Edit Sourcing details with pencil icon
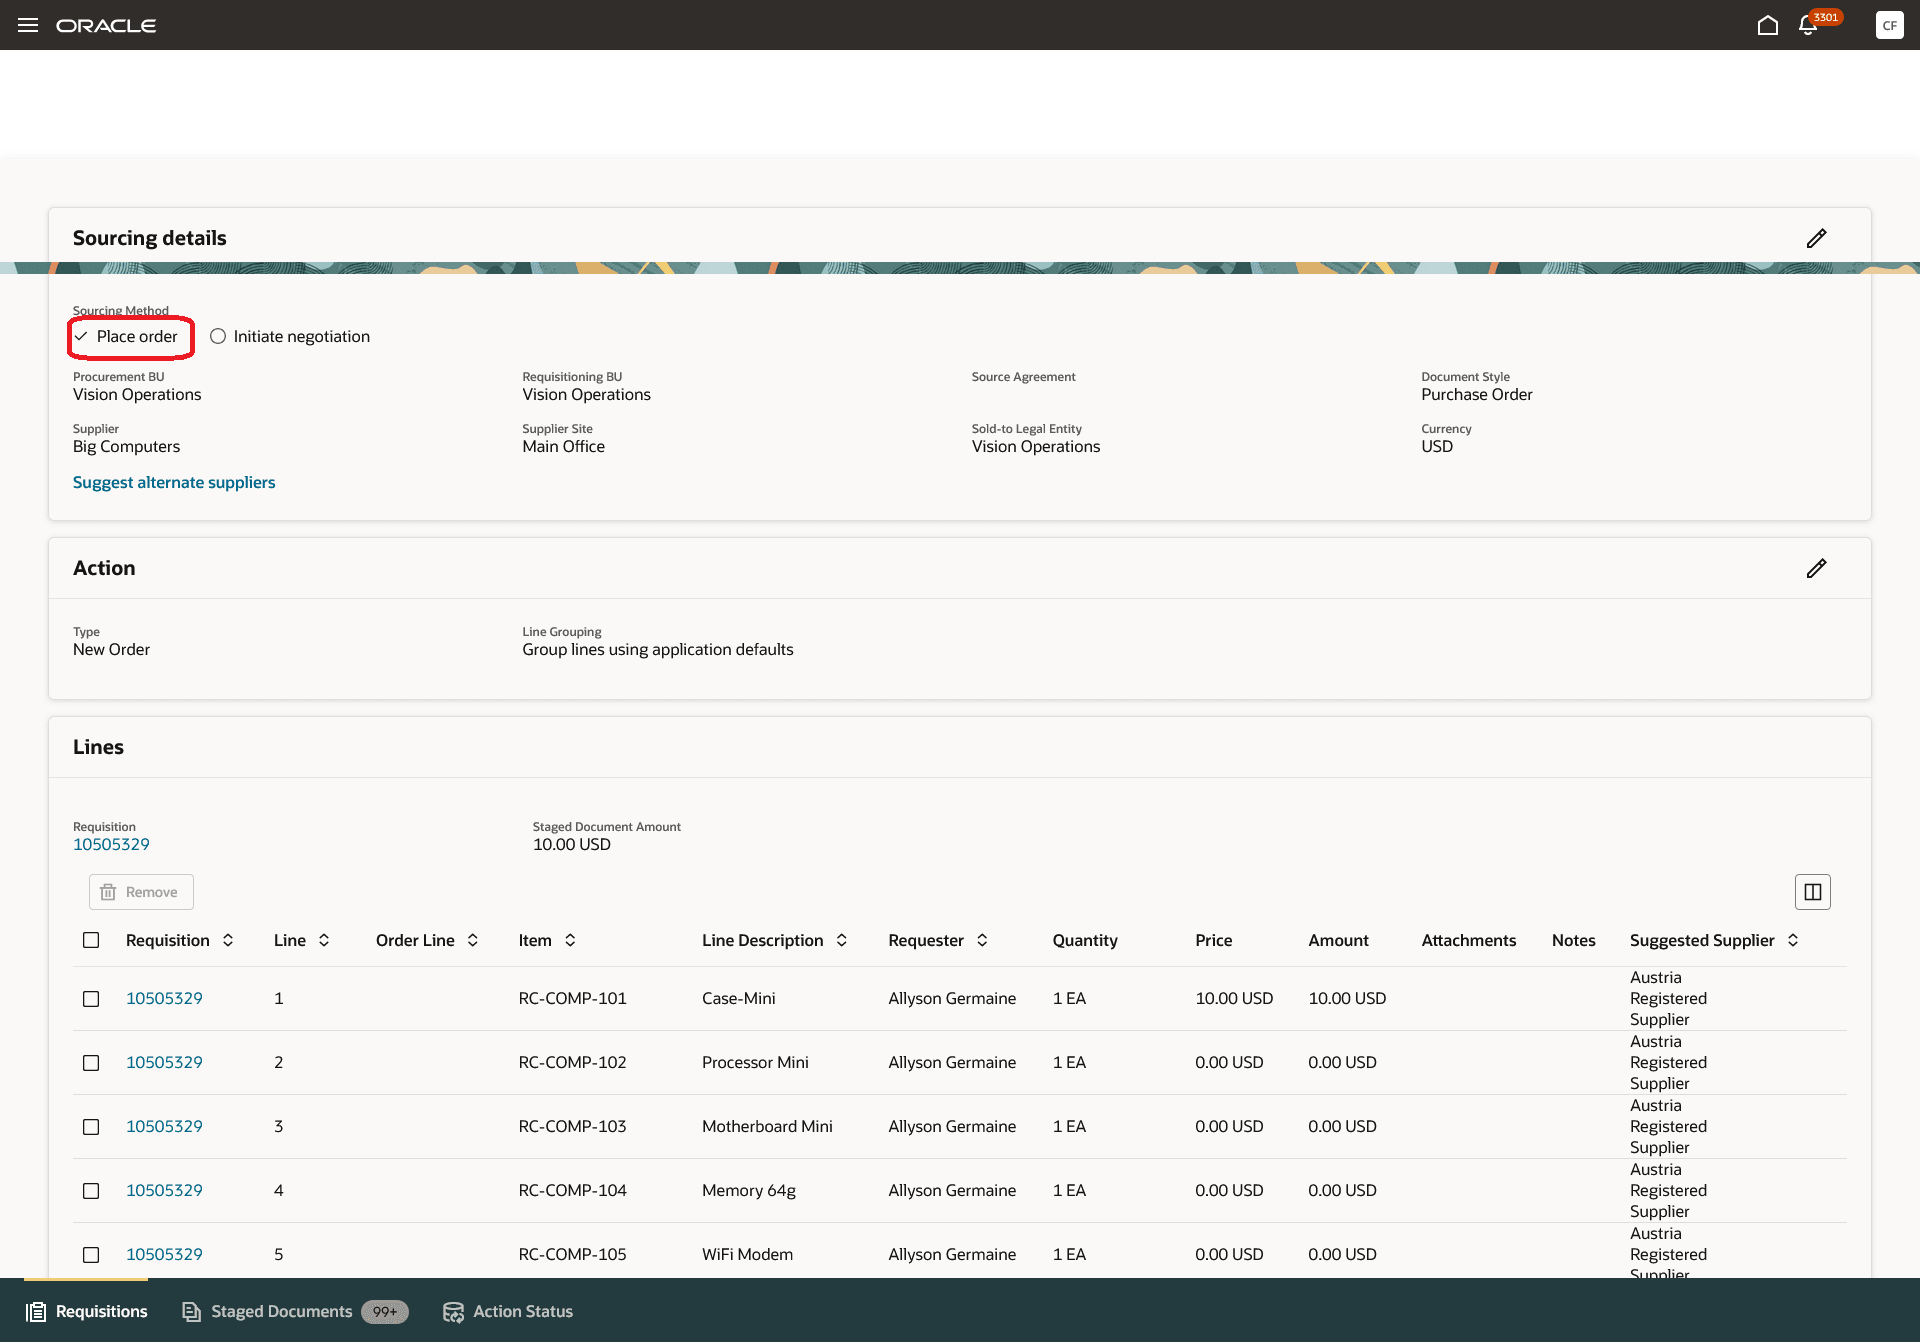The height and width of the screenshot is (1342, 1920). pyautogui.click(x=1816, y=238)
